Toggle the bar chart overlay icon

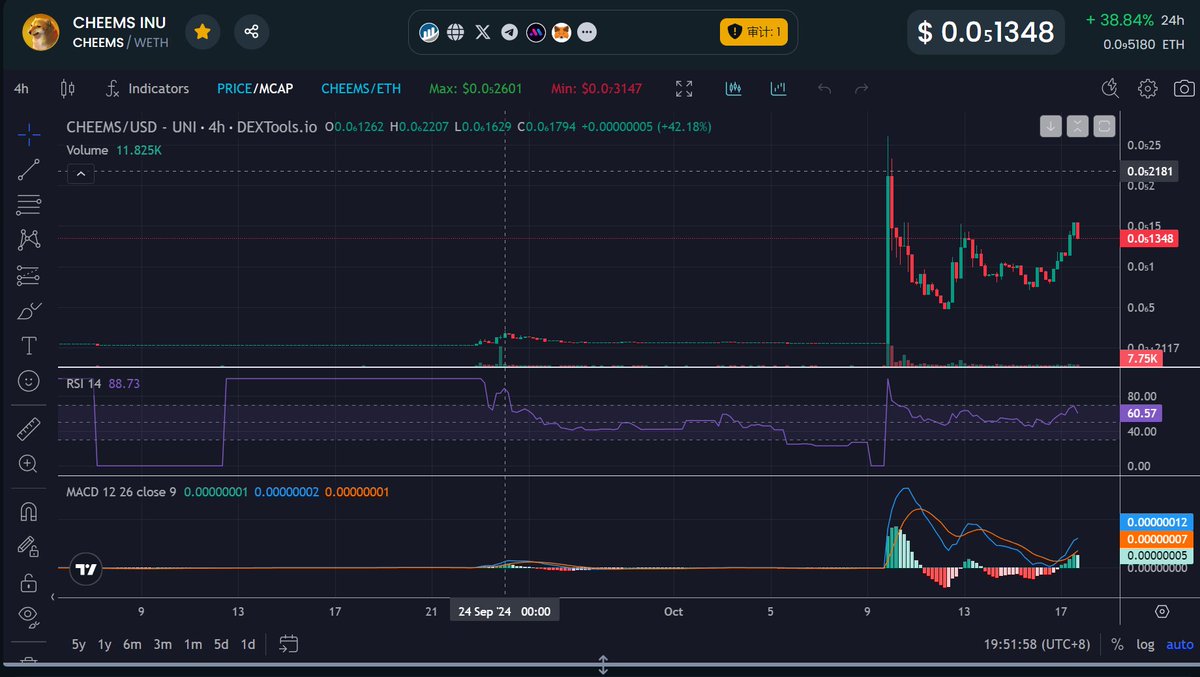(x=778, y=88)
